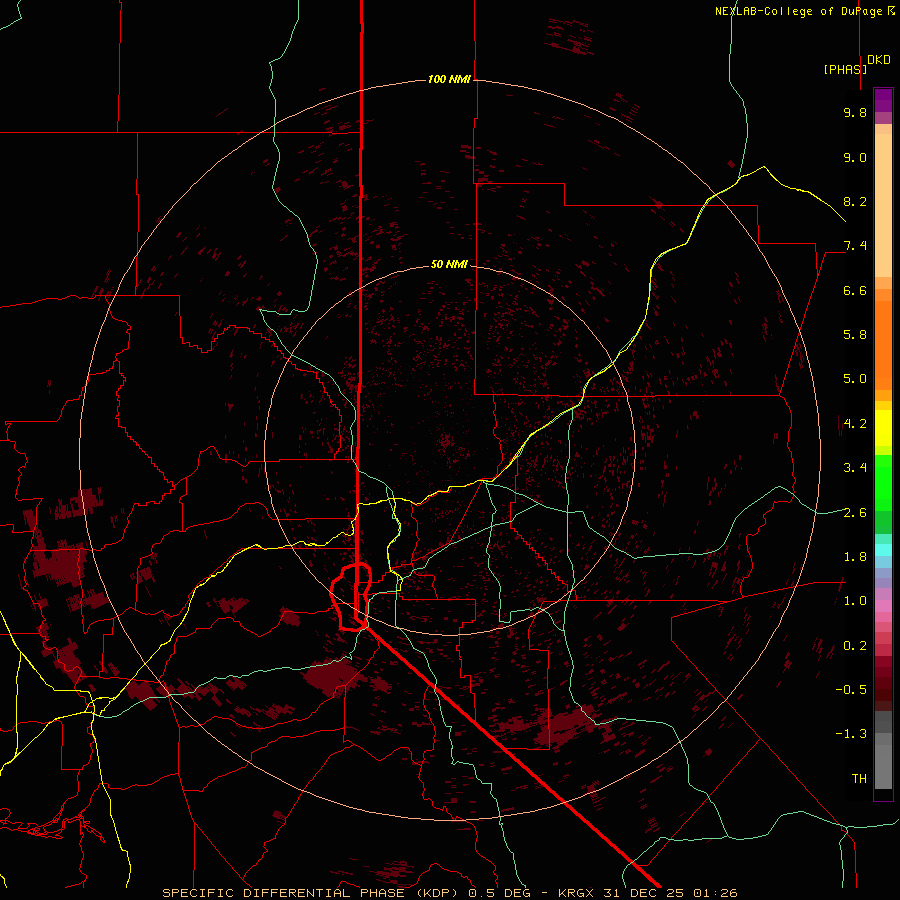Click the 1.0 colorbar value

pos(855,601)
